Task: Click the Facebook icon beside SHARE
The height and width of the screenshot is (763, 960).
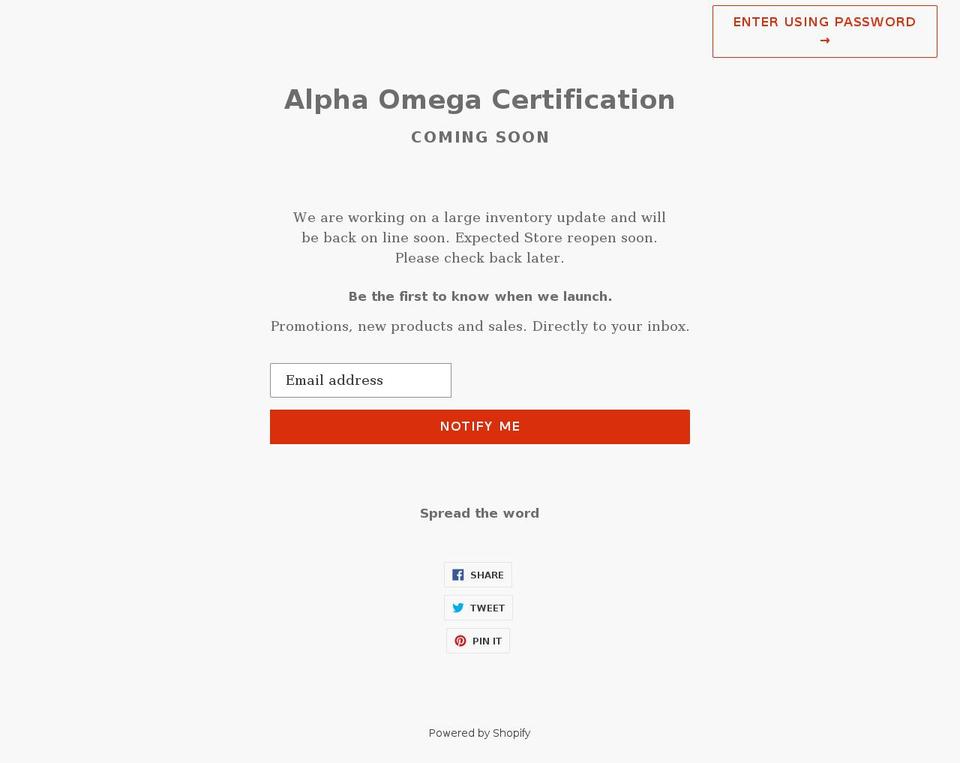Action: [x=460, y=574]
